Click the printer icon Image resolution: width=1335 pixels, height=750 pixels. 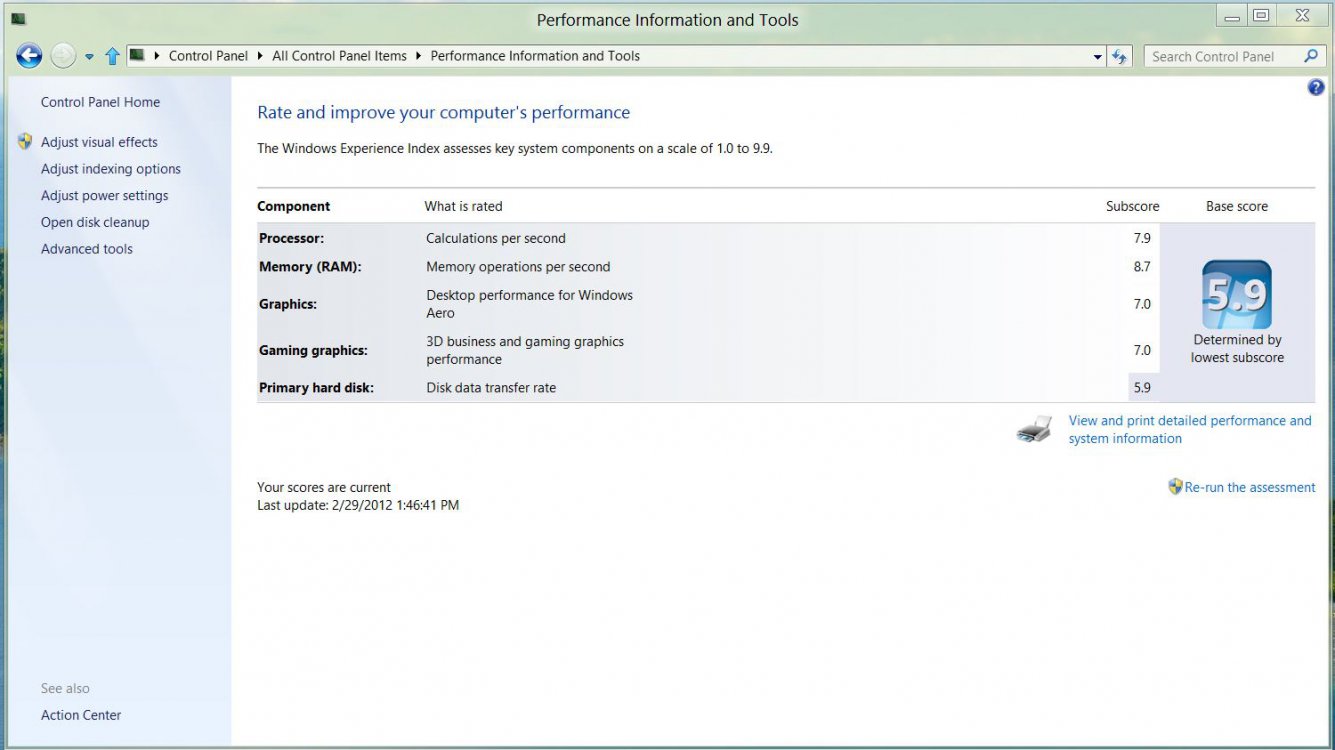pos(1034,429)
